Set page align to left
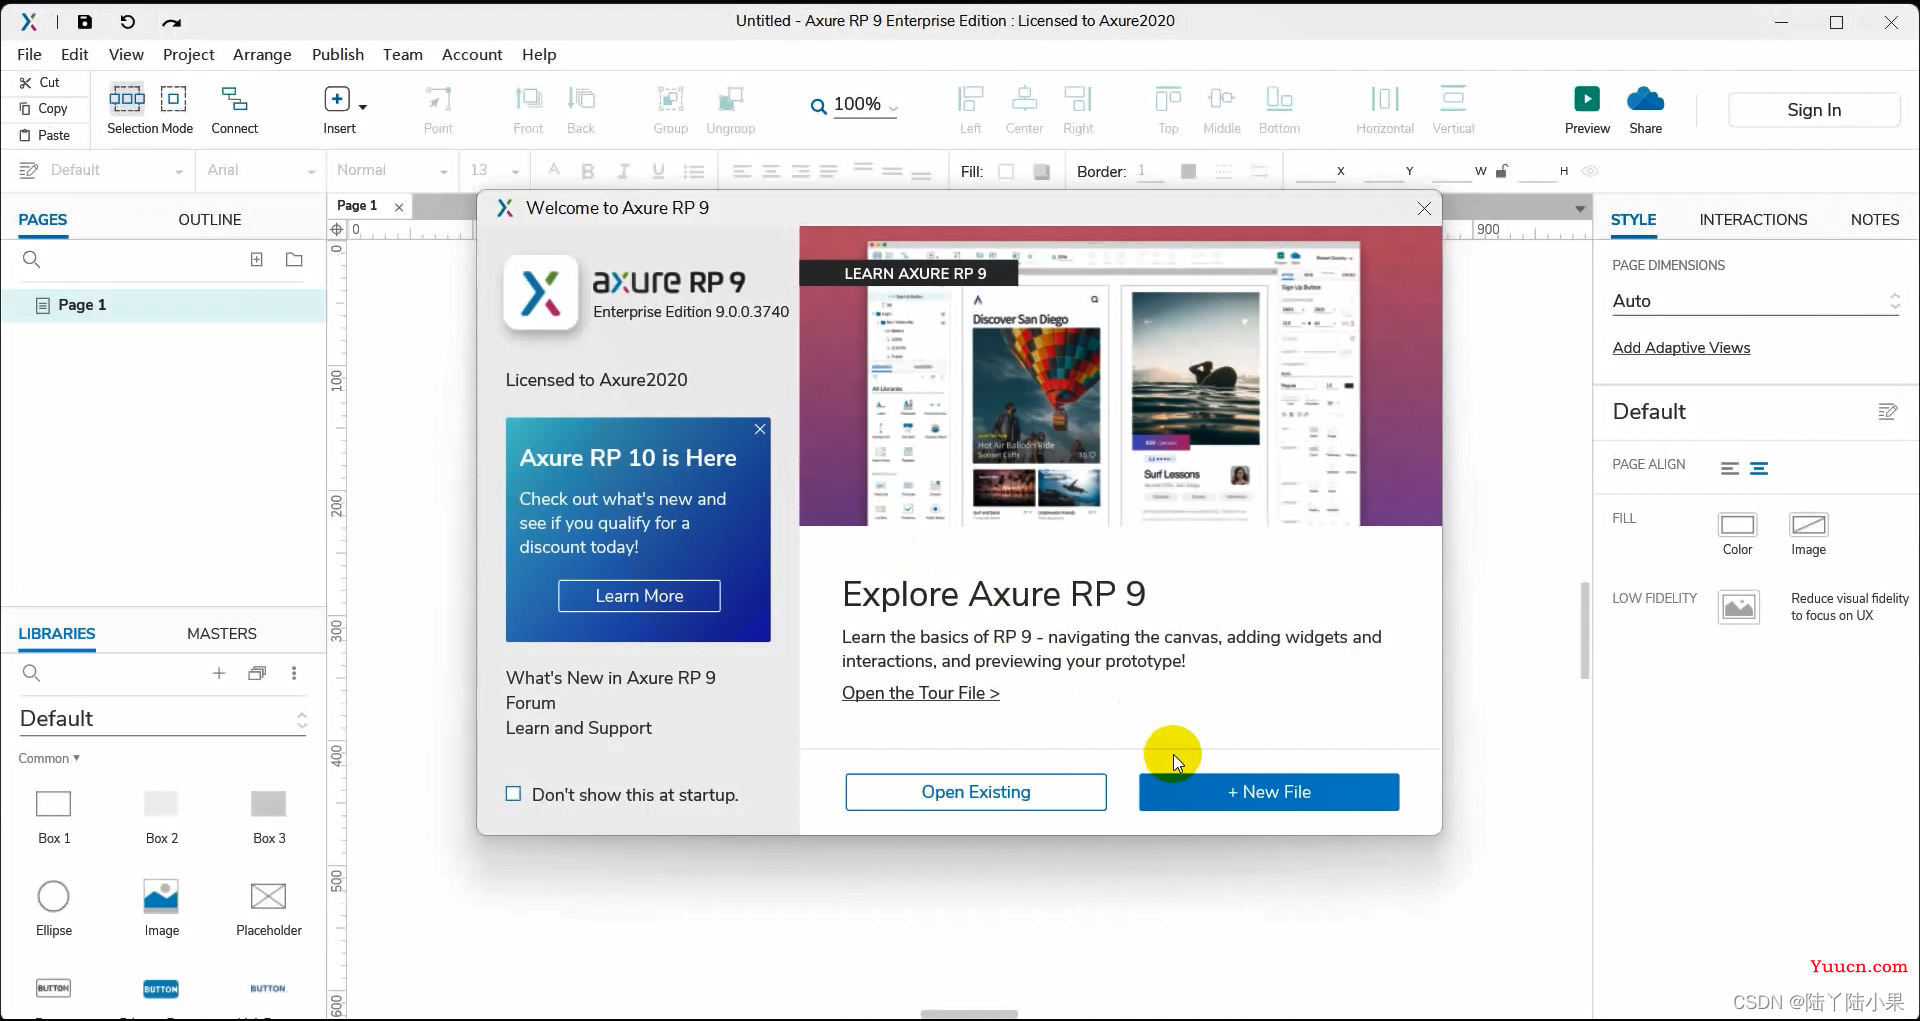Screen dimensions: 1920x1021 coord(1730,468)
